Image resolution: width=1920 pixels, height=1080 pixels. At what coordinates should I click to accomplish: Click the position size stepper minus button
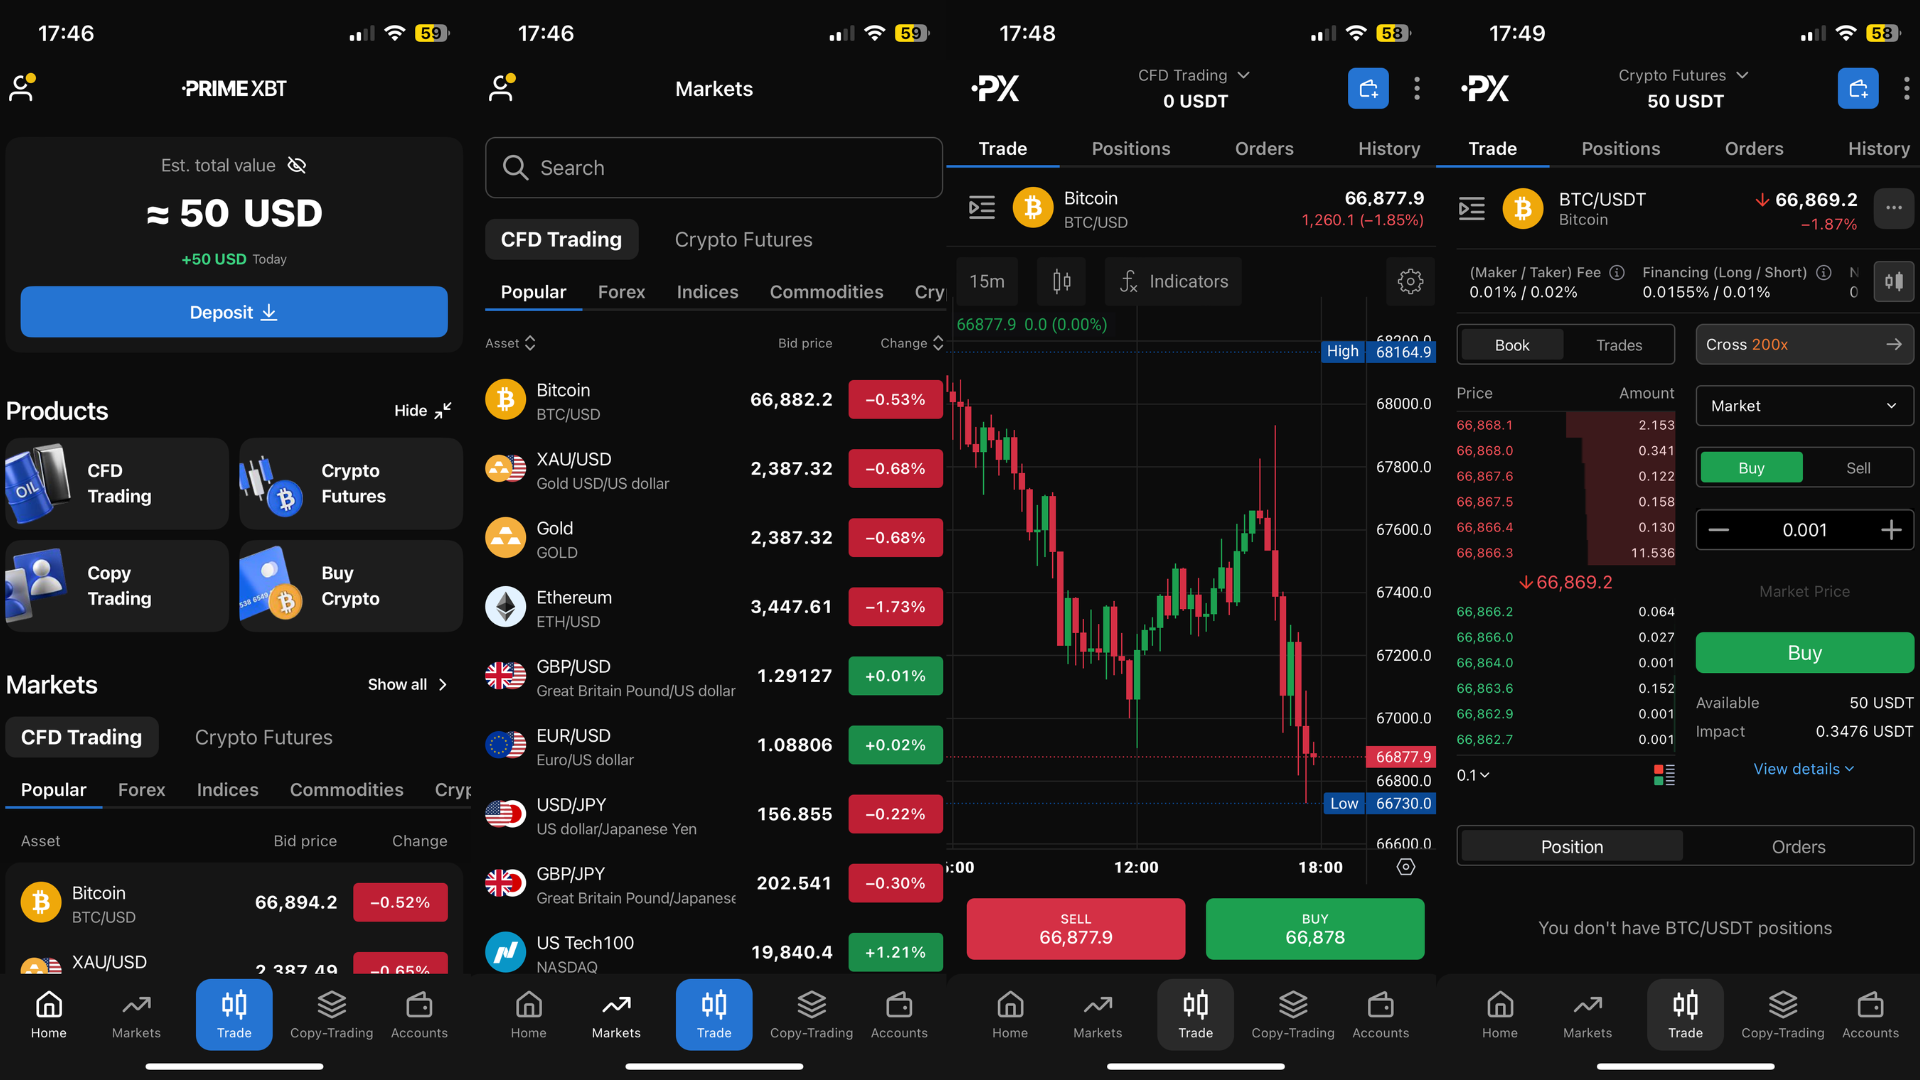coord(1718,529)
